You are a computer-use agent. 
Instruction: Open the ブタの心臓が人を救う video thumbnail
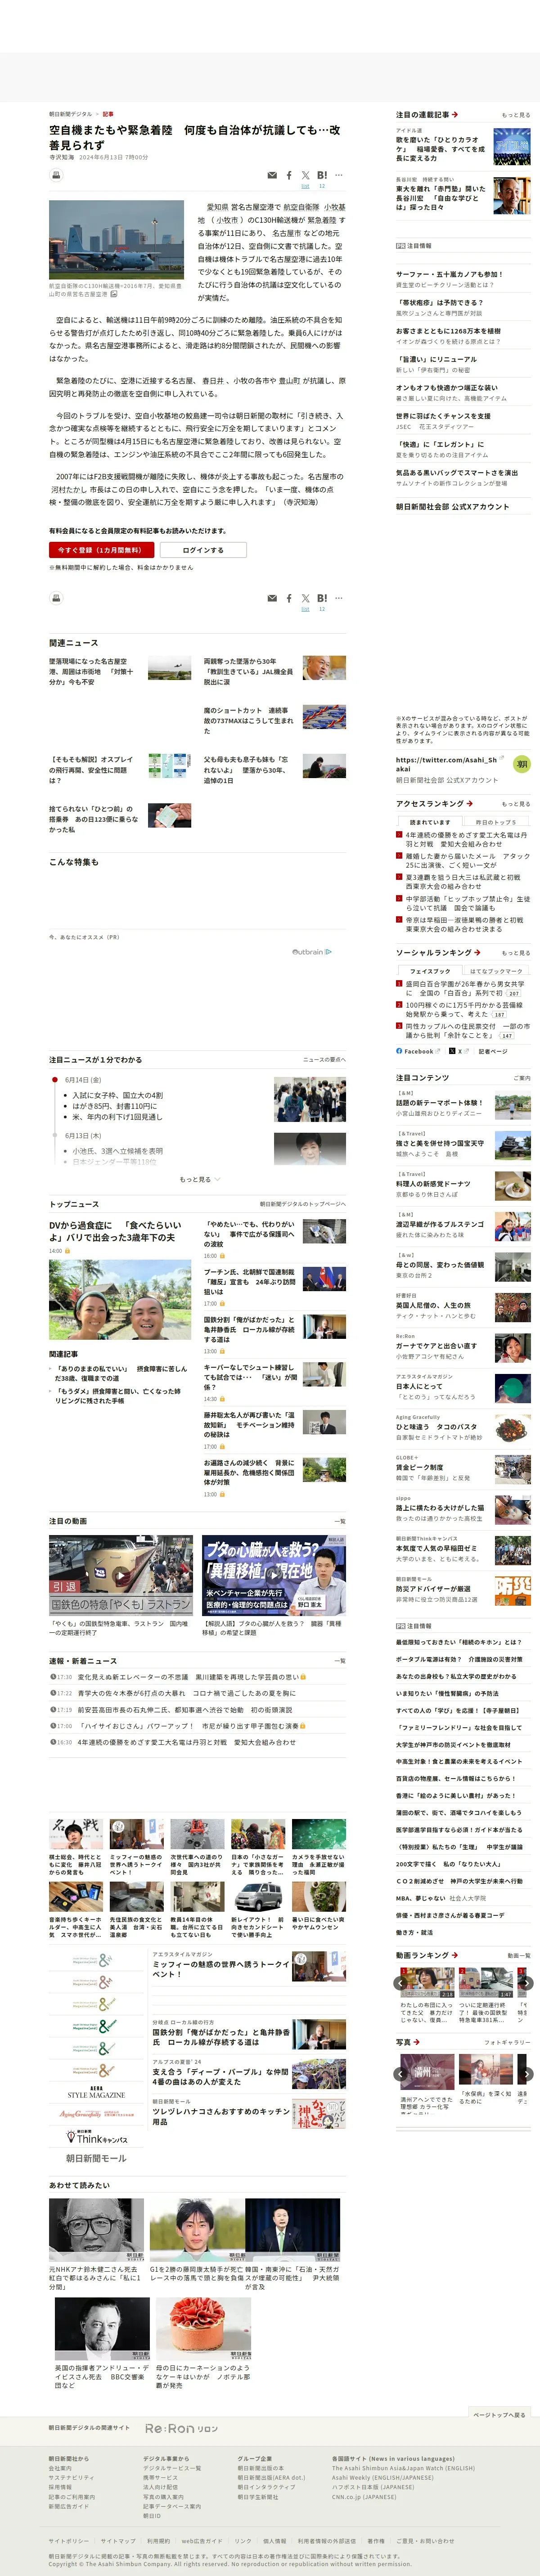(x=274, y=1574)
